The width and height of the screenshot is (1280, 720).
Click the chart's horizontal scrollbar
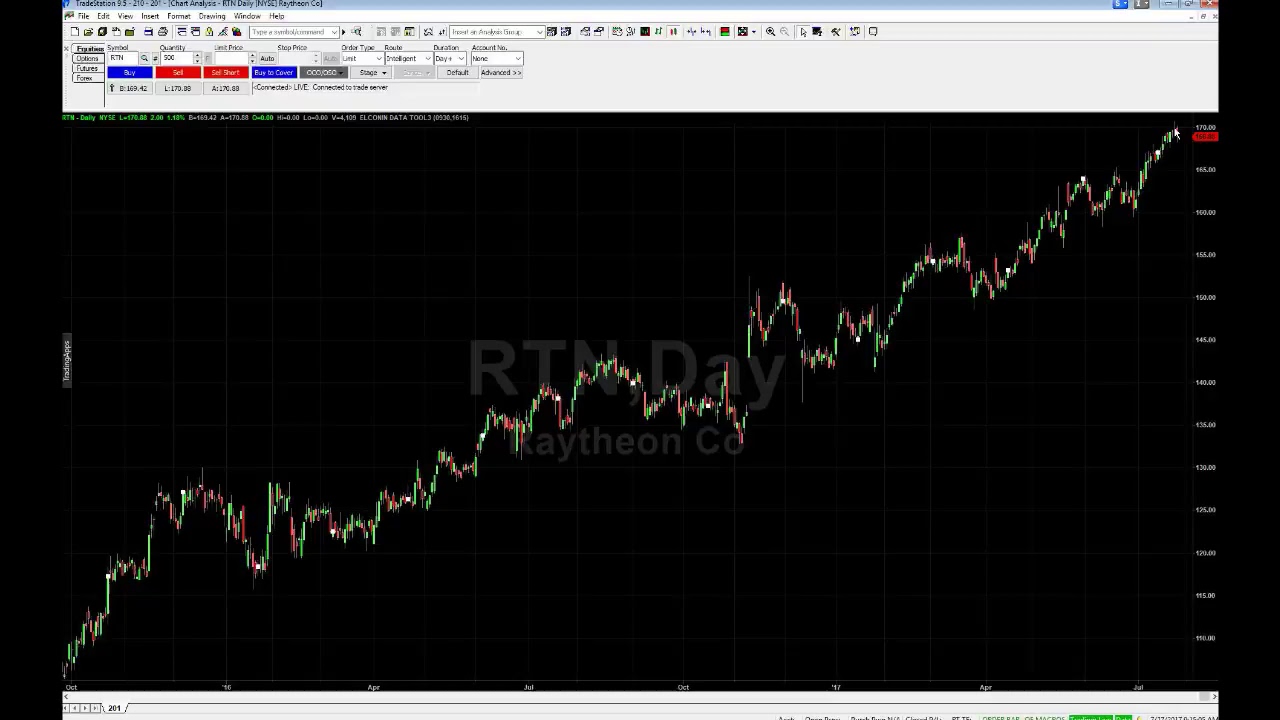640,696
